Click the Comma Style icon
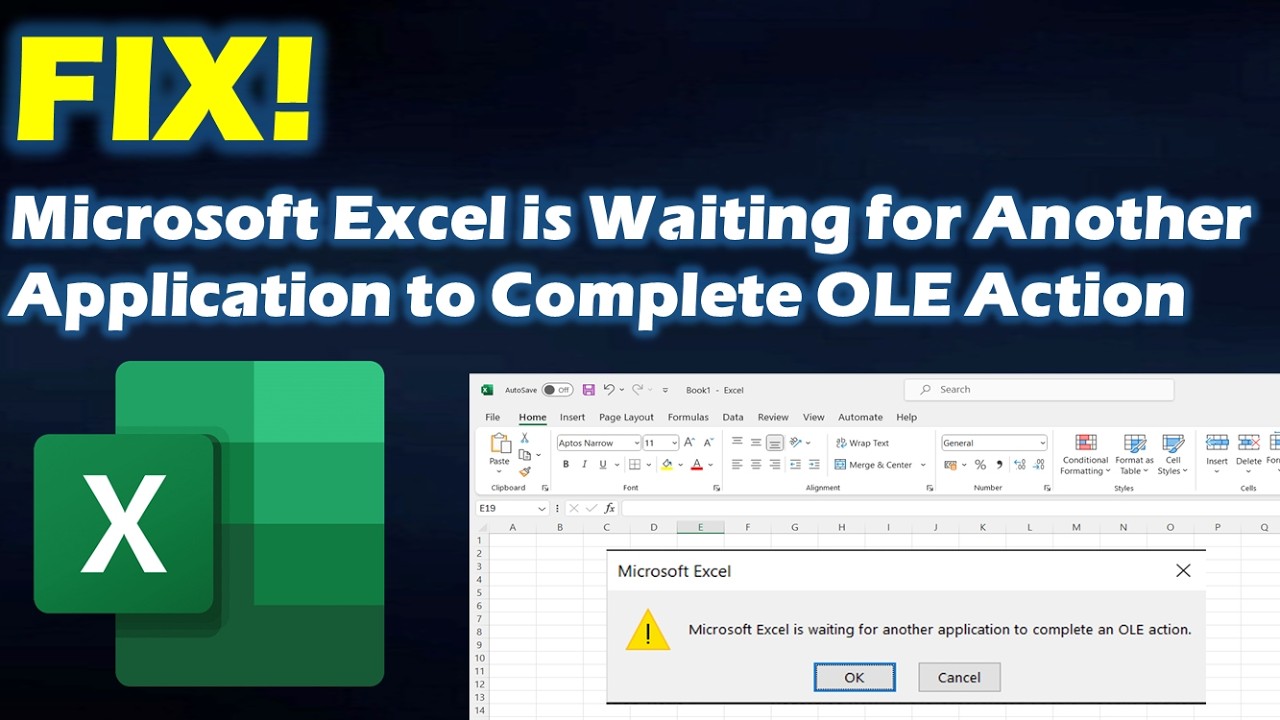The width and height of the screenshot is (1280, 720). tap(999, 465)
